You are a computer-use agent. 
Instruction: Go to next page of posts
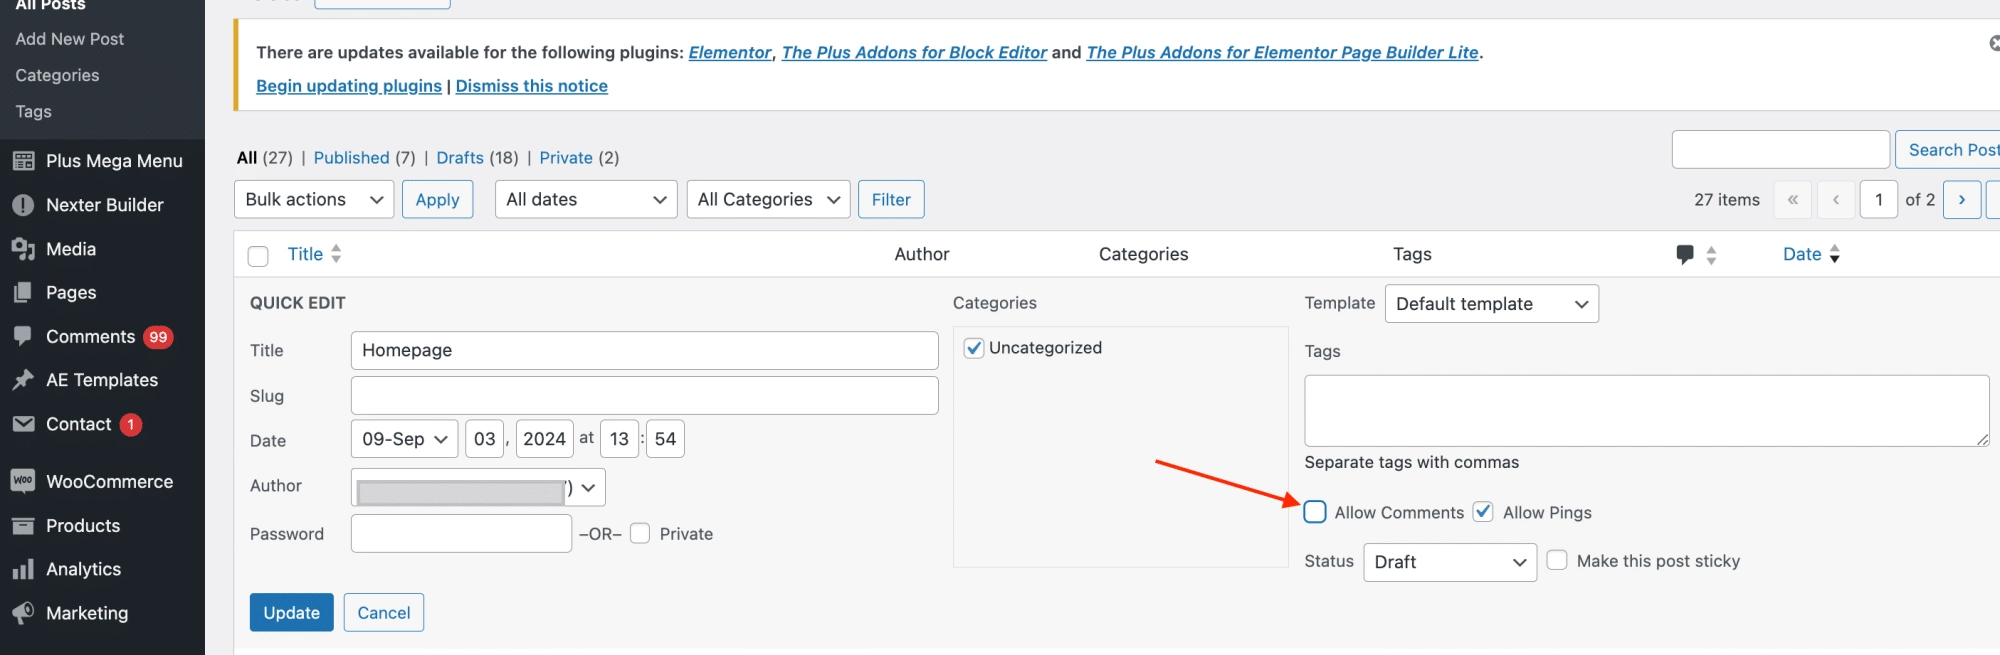click(x=1961, y=199)
